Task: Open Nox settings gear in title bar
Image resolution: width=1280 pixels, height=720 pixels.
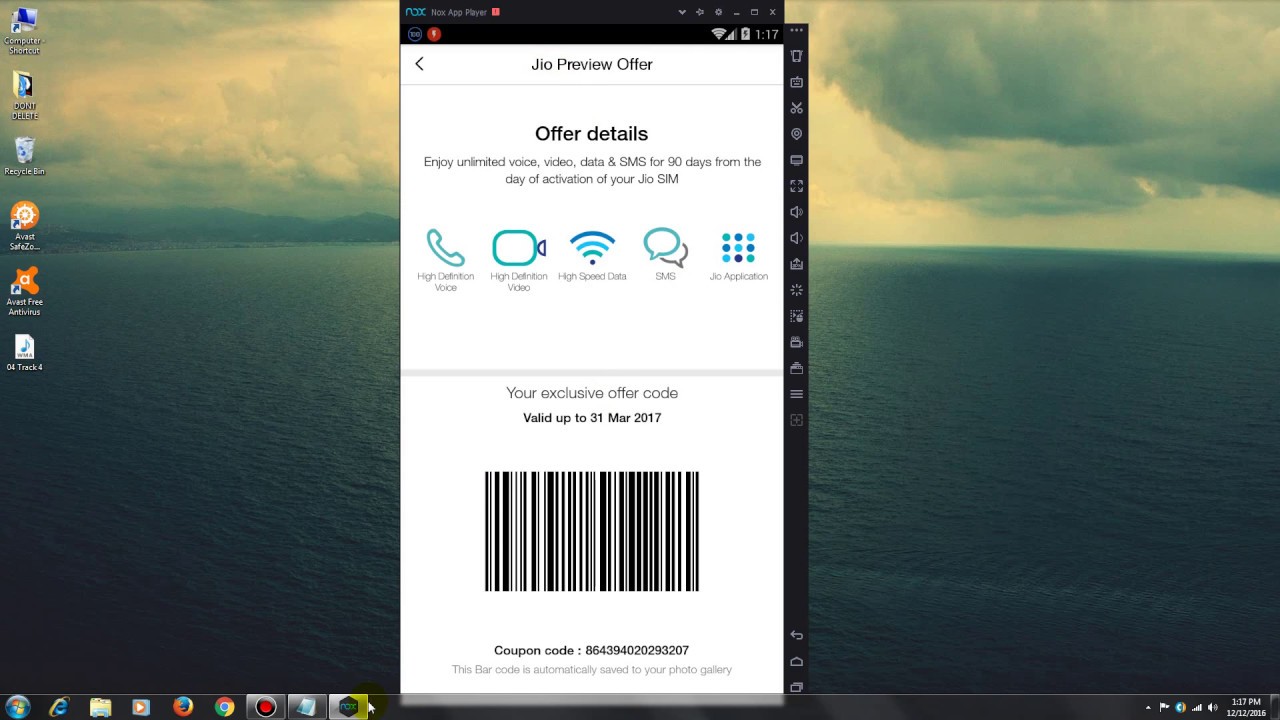Action: pos(718,12)
